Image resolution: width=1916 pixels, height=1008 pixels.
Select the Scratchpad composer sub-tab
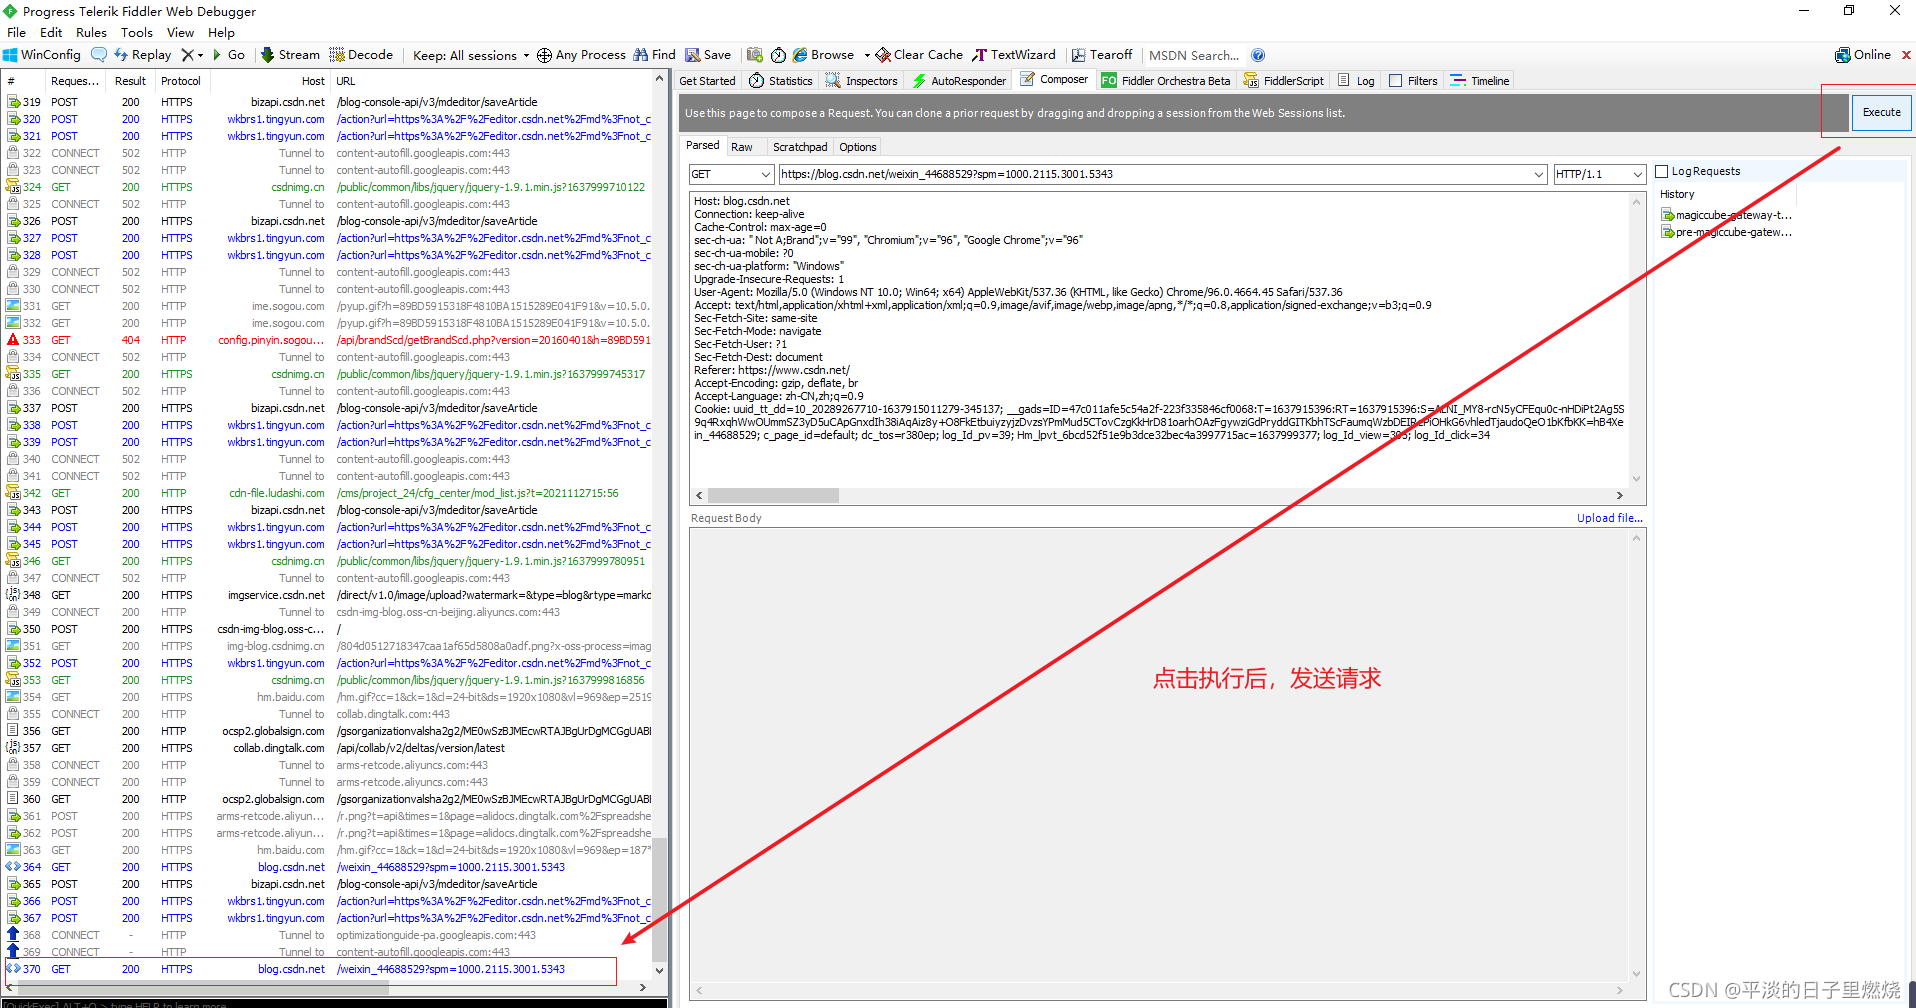tap(800, 147)
